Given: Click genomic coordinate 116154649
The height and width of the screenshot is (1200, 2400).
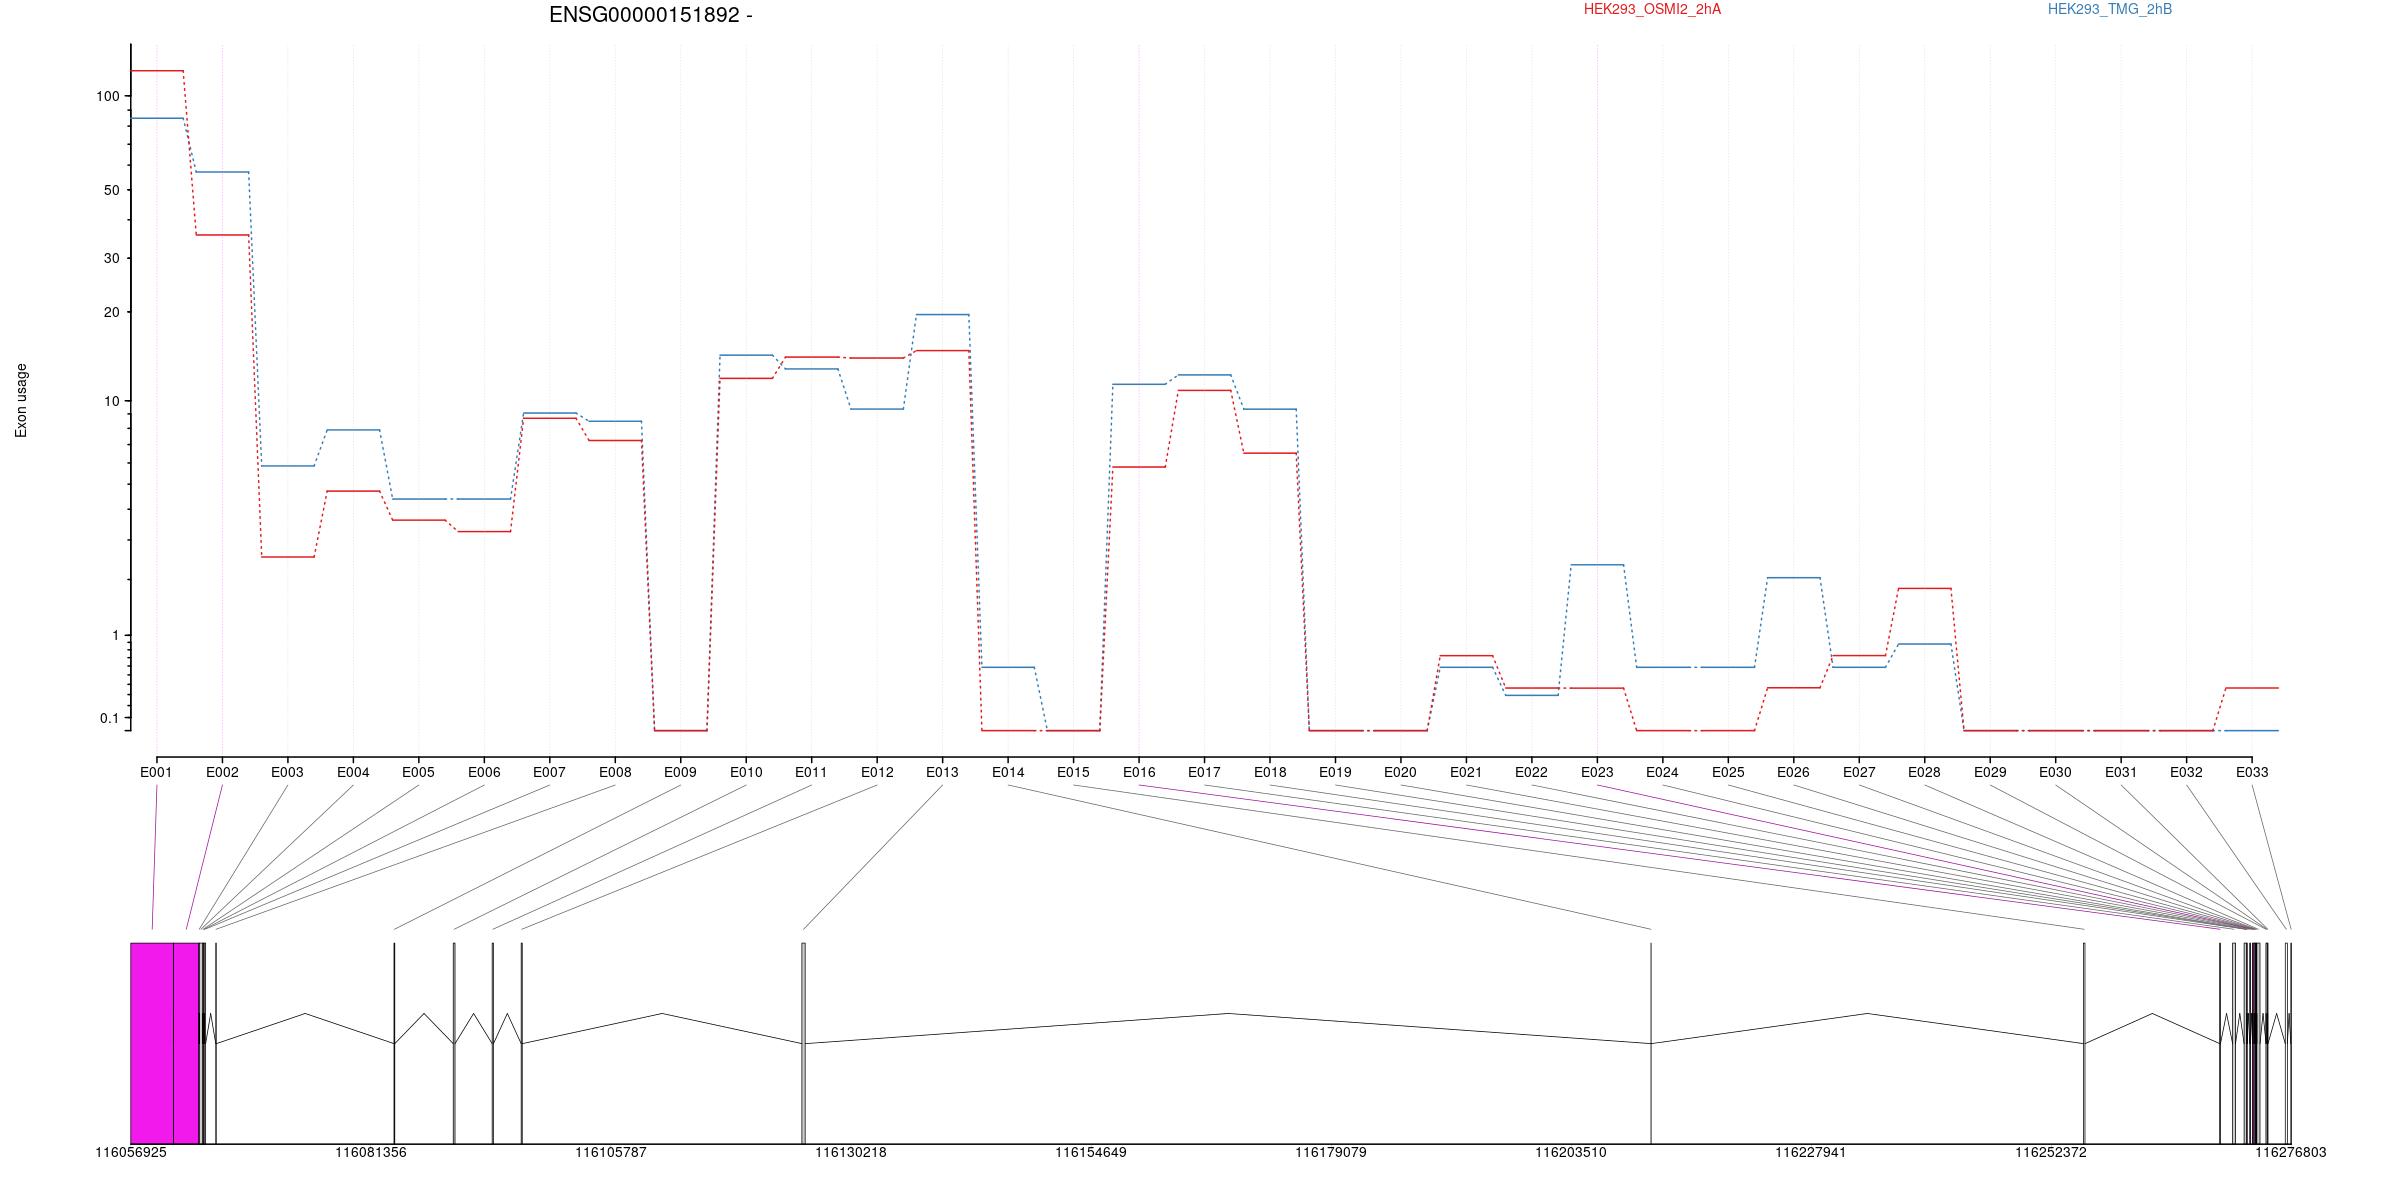Looking at the screenshot, I should coord(1091,1153).
